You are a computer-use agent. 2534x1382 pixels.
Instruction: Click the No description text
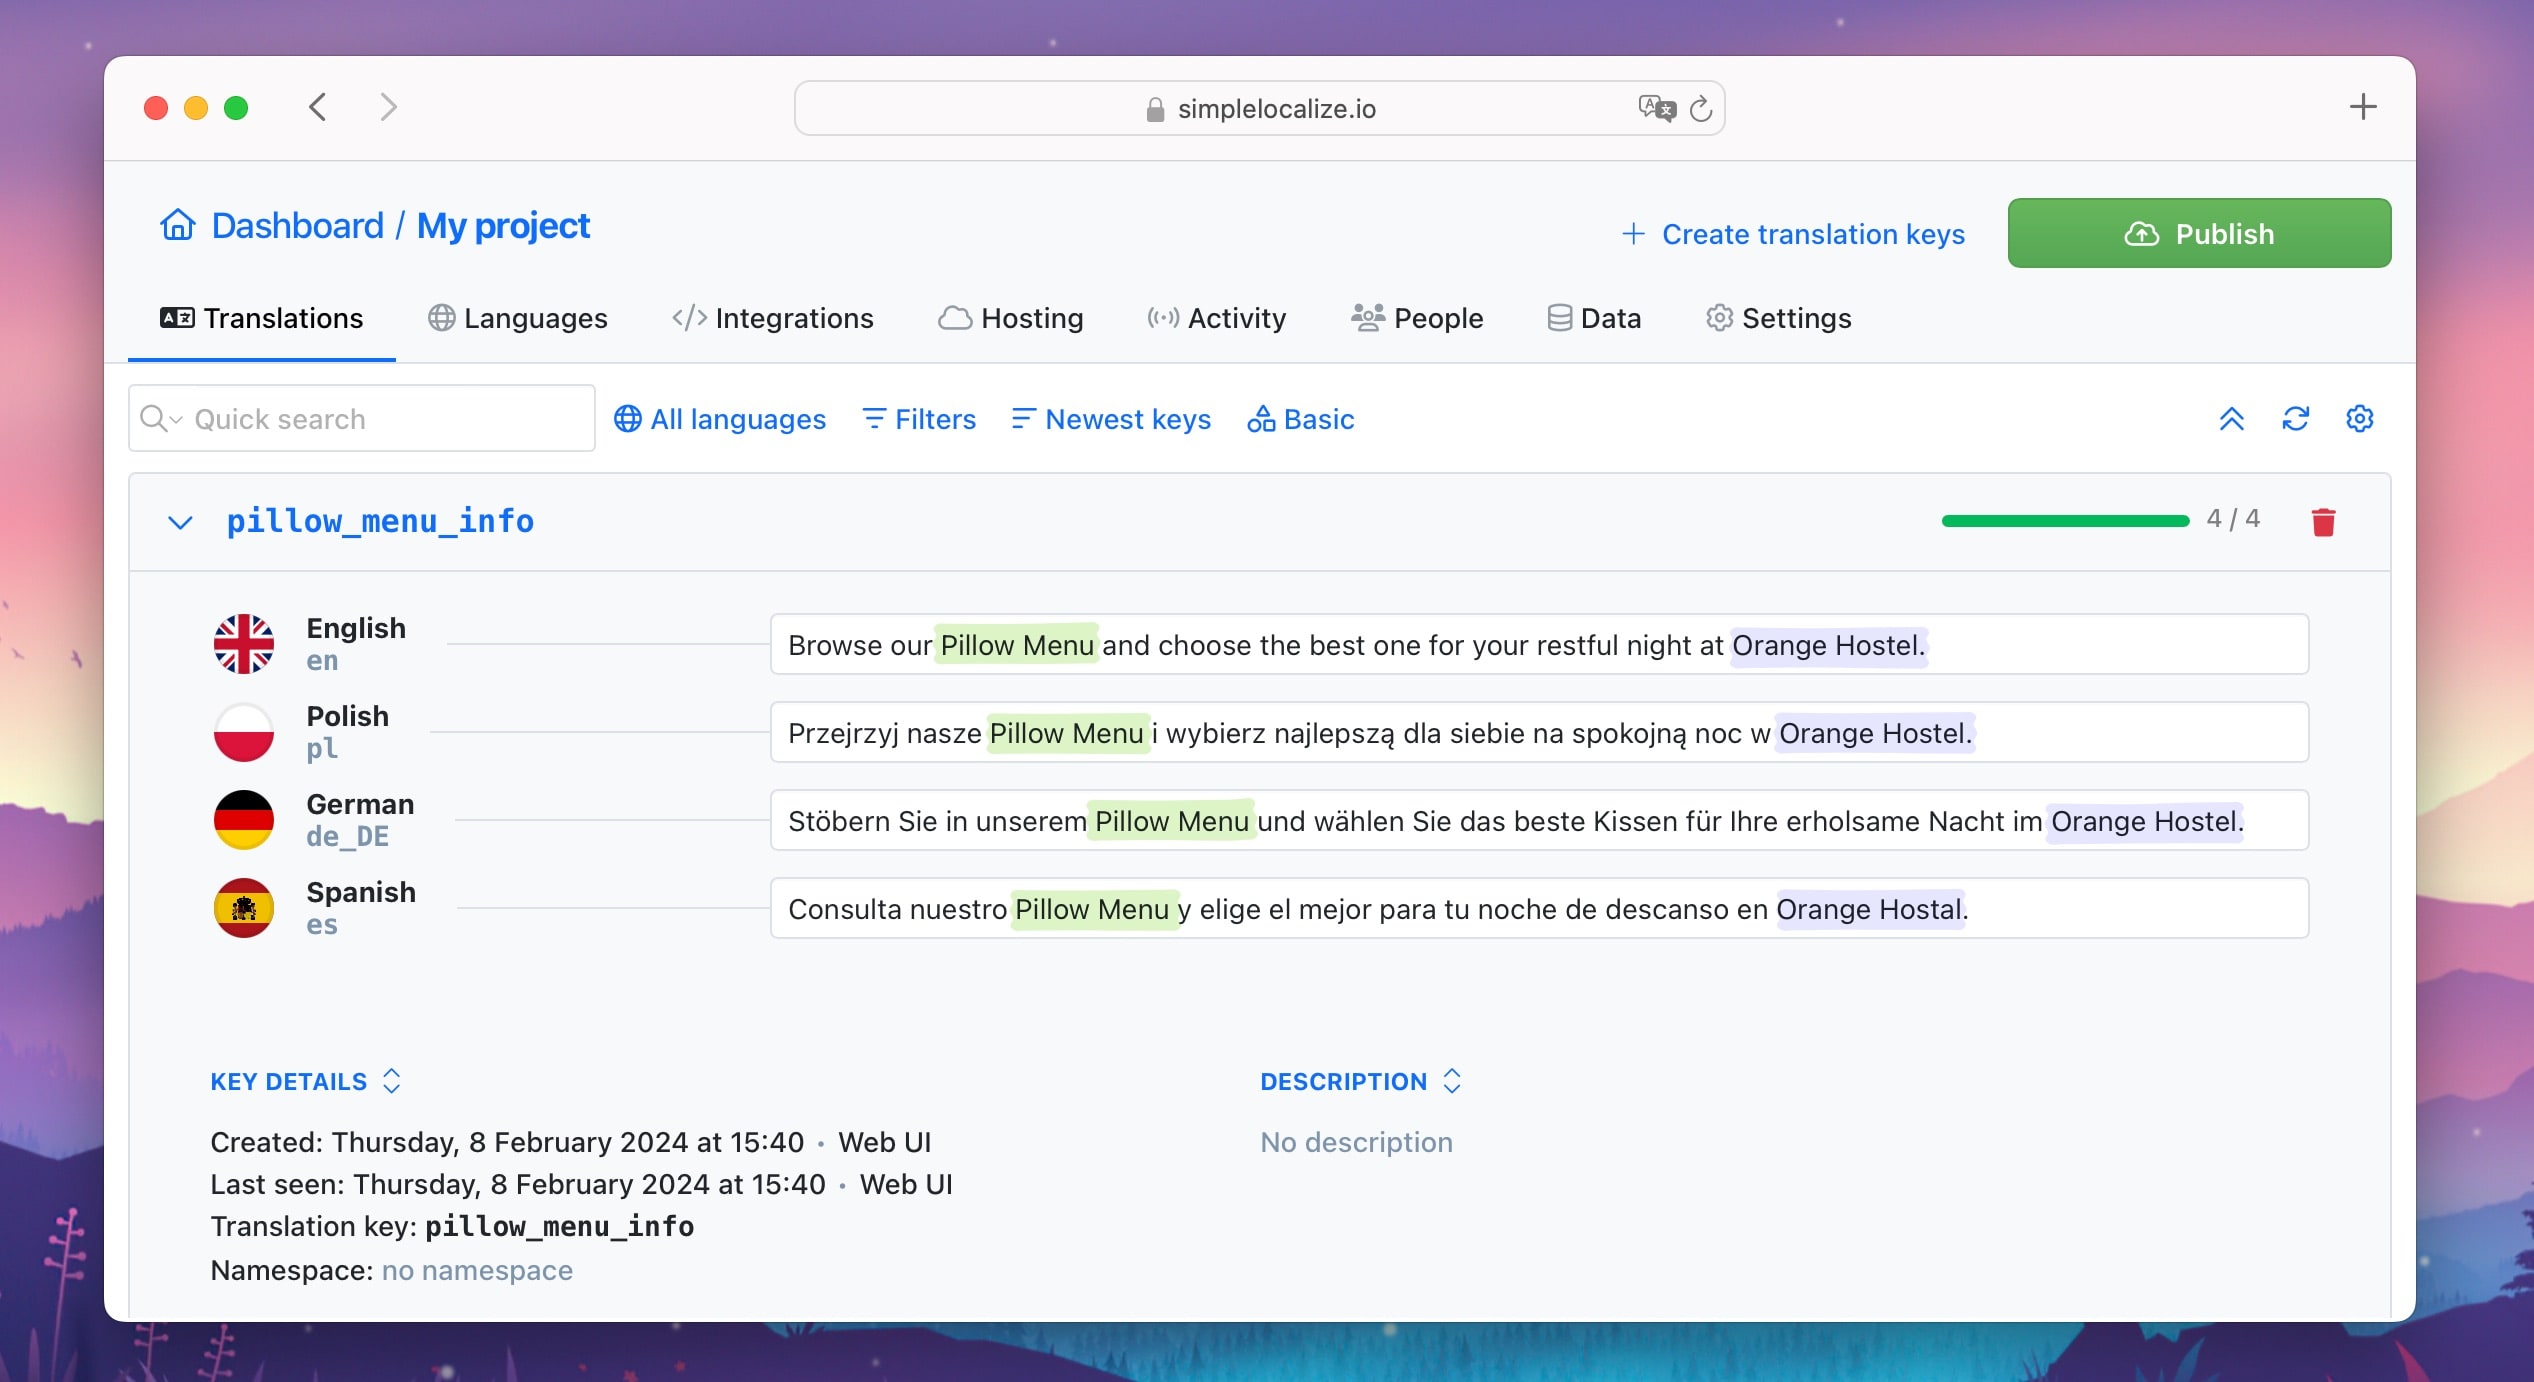(x=1356, y=1142)
